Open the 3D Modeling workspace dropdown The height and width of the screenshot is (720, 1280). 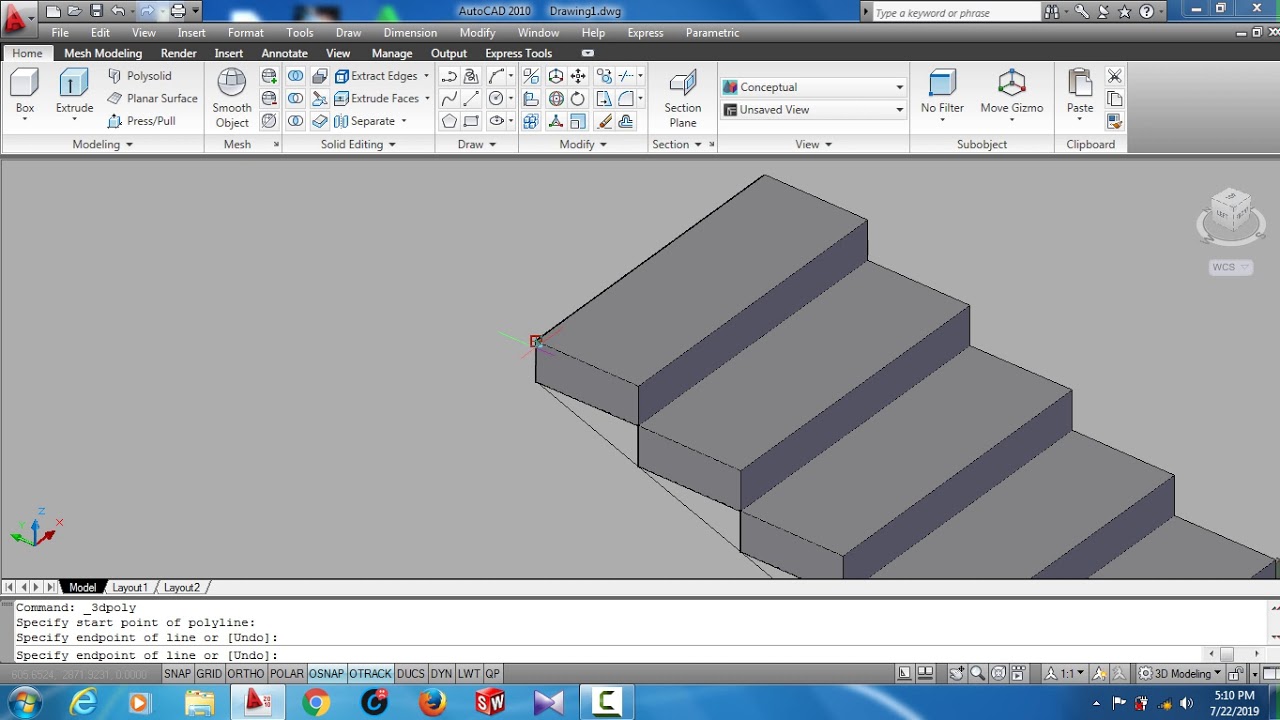(x=1181, y=674)
